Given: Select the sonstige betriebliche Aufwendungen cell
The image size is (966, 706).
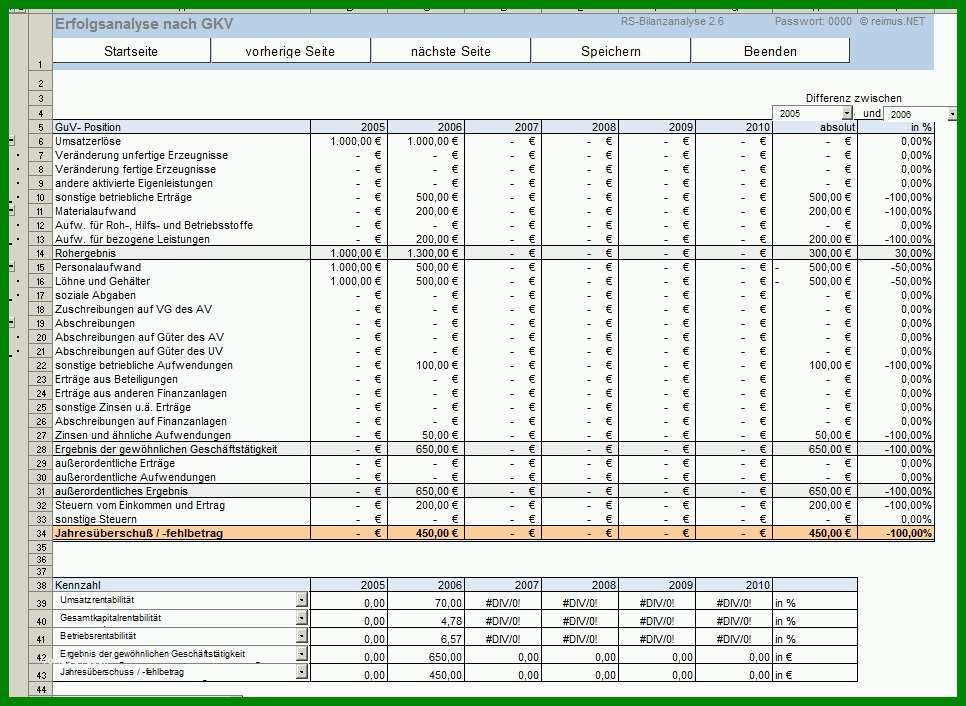Looking at the screenshot, I should [x=182, y=365].
